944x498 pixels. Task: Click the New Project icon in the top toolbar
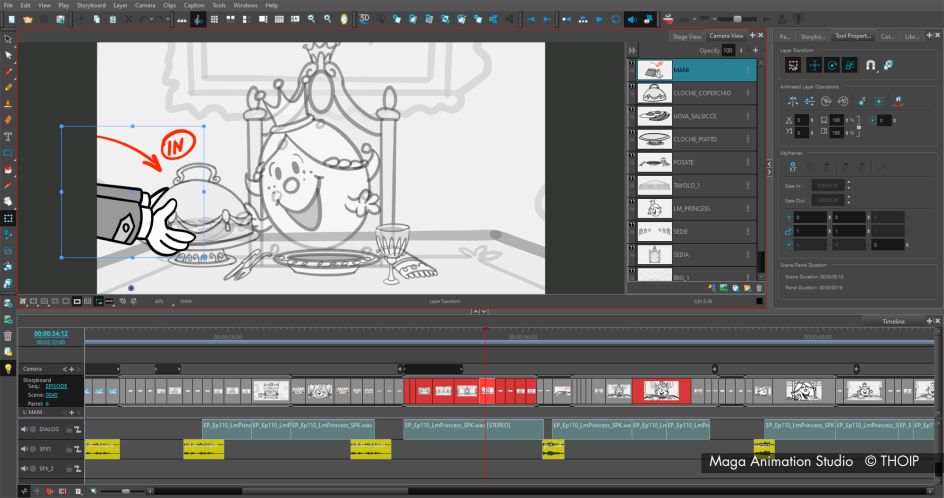[x=11, y=19]
